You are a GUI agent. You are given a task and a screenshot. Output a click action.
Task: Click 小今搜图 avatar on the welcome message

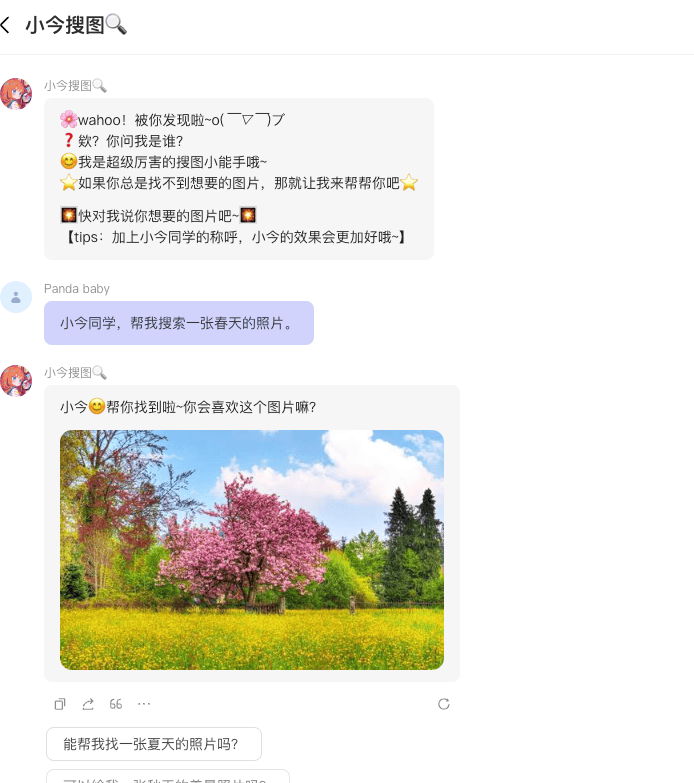(x=16, y=93)
